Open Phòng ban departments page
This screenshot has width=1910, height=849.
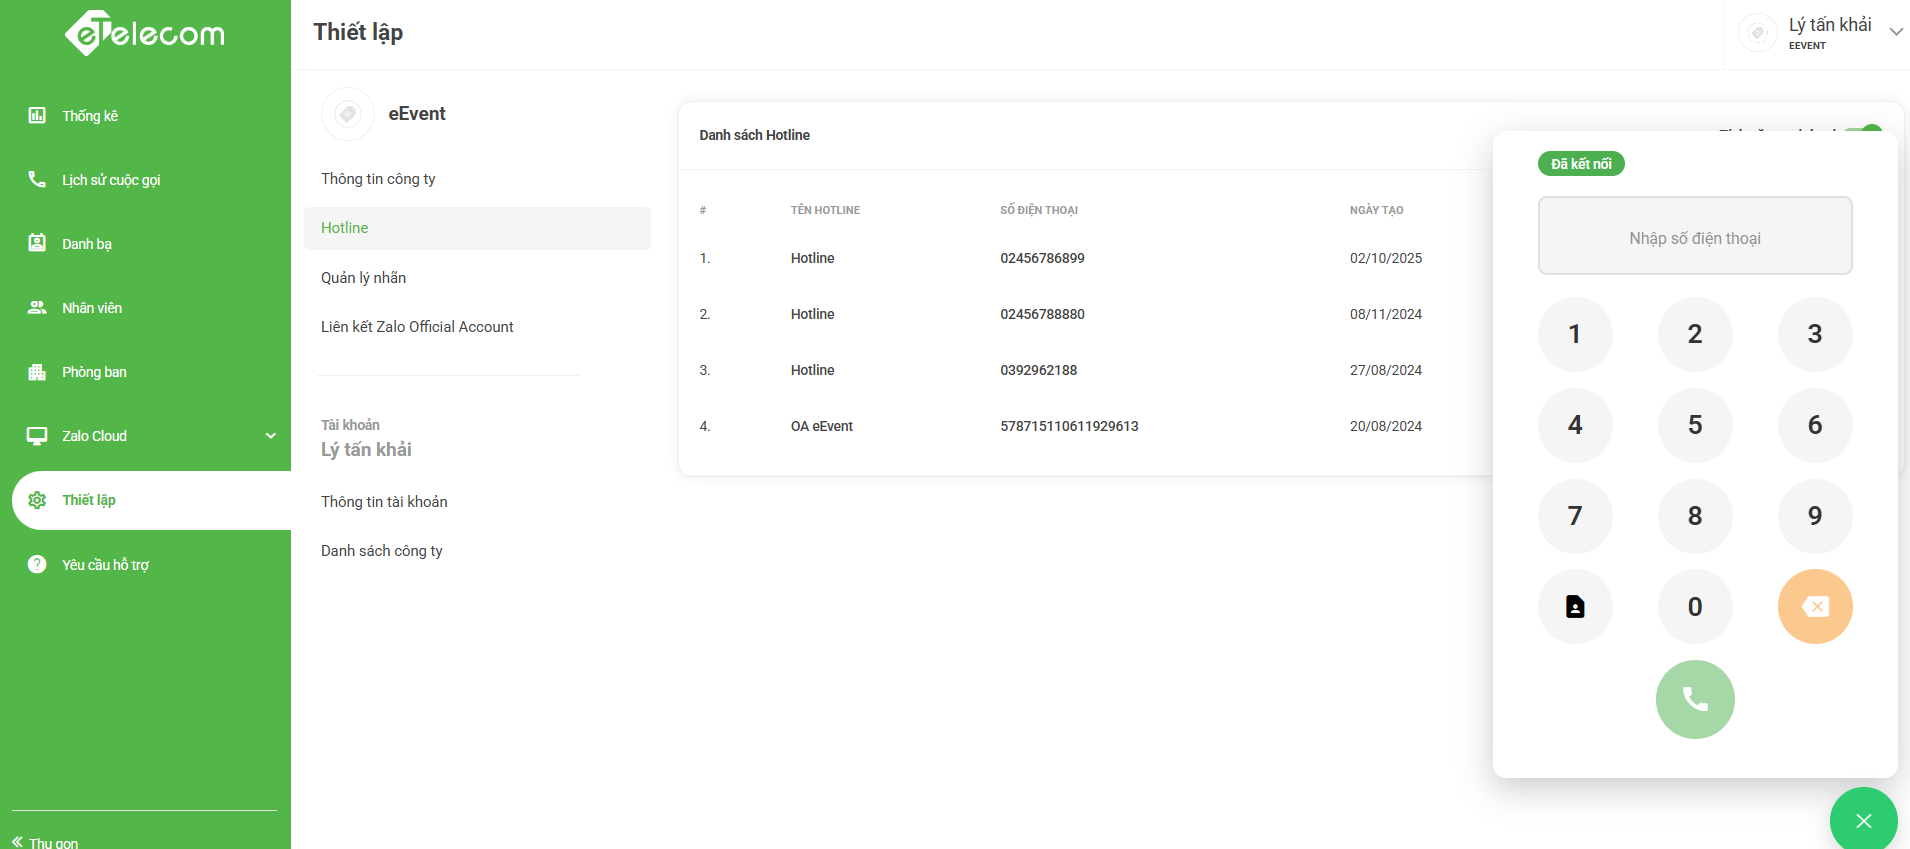(94, 372)
